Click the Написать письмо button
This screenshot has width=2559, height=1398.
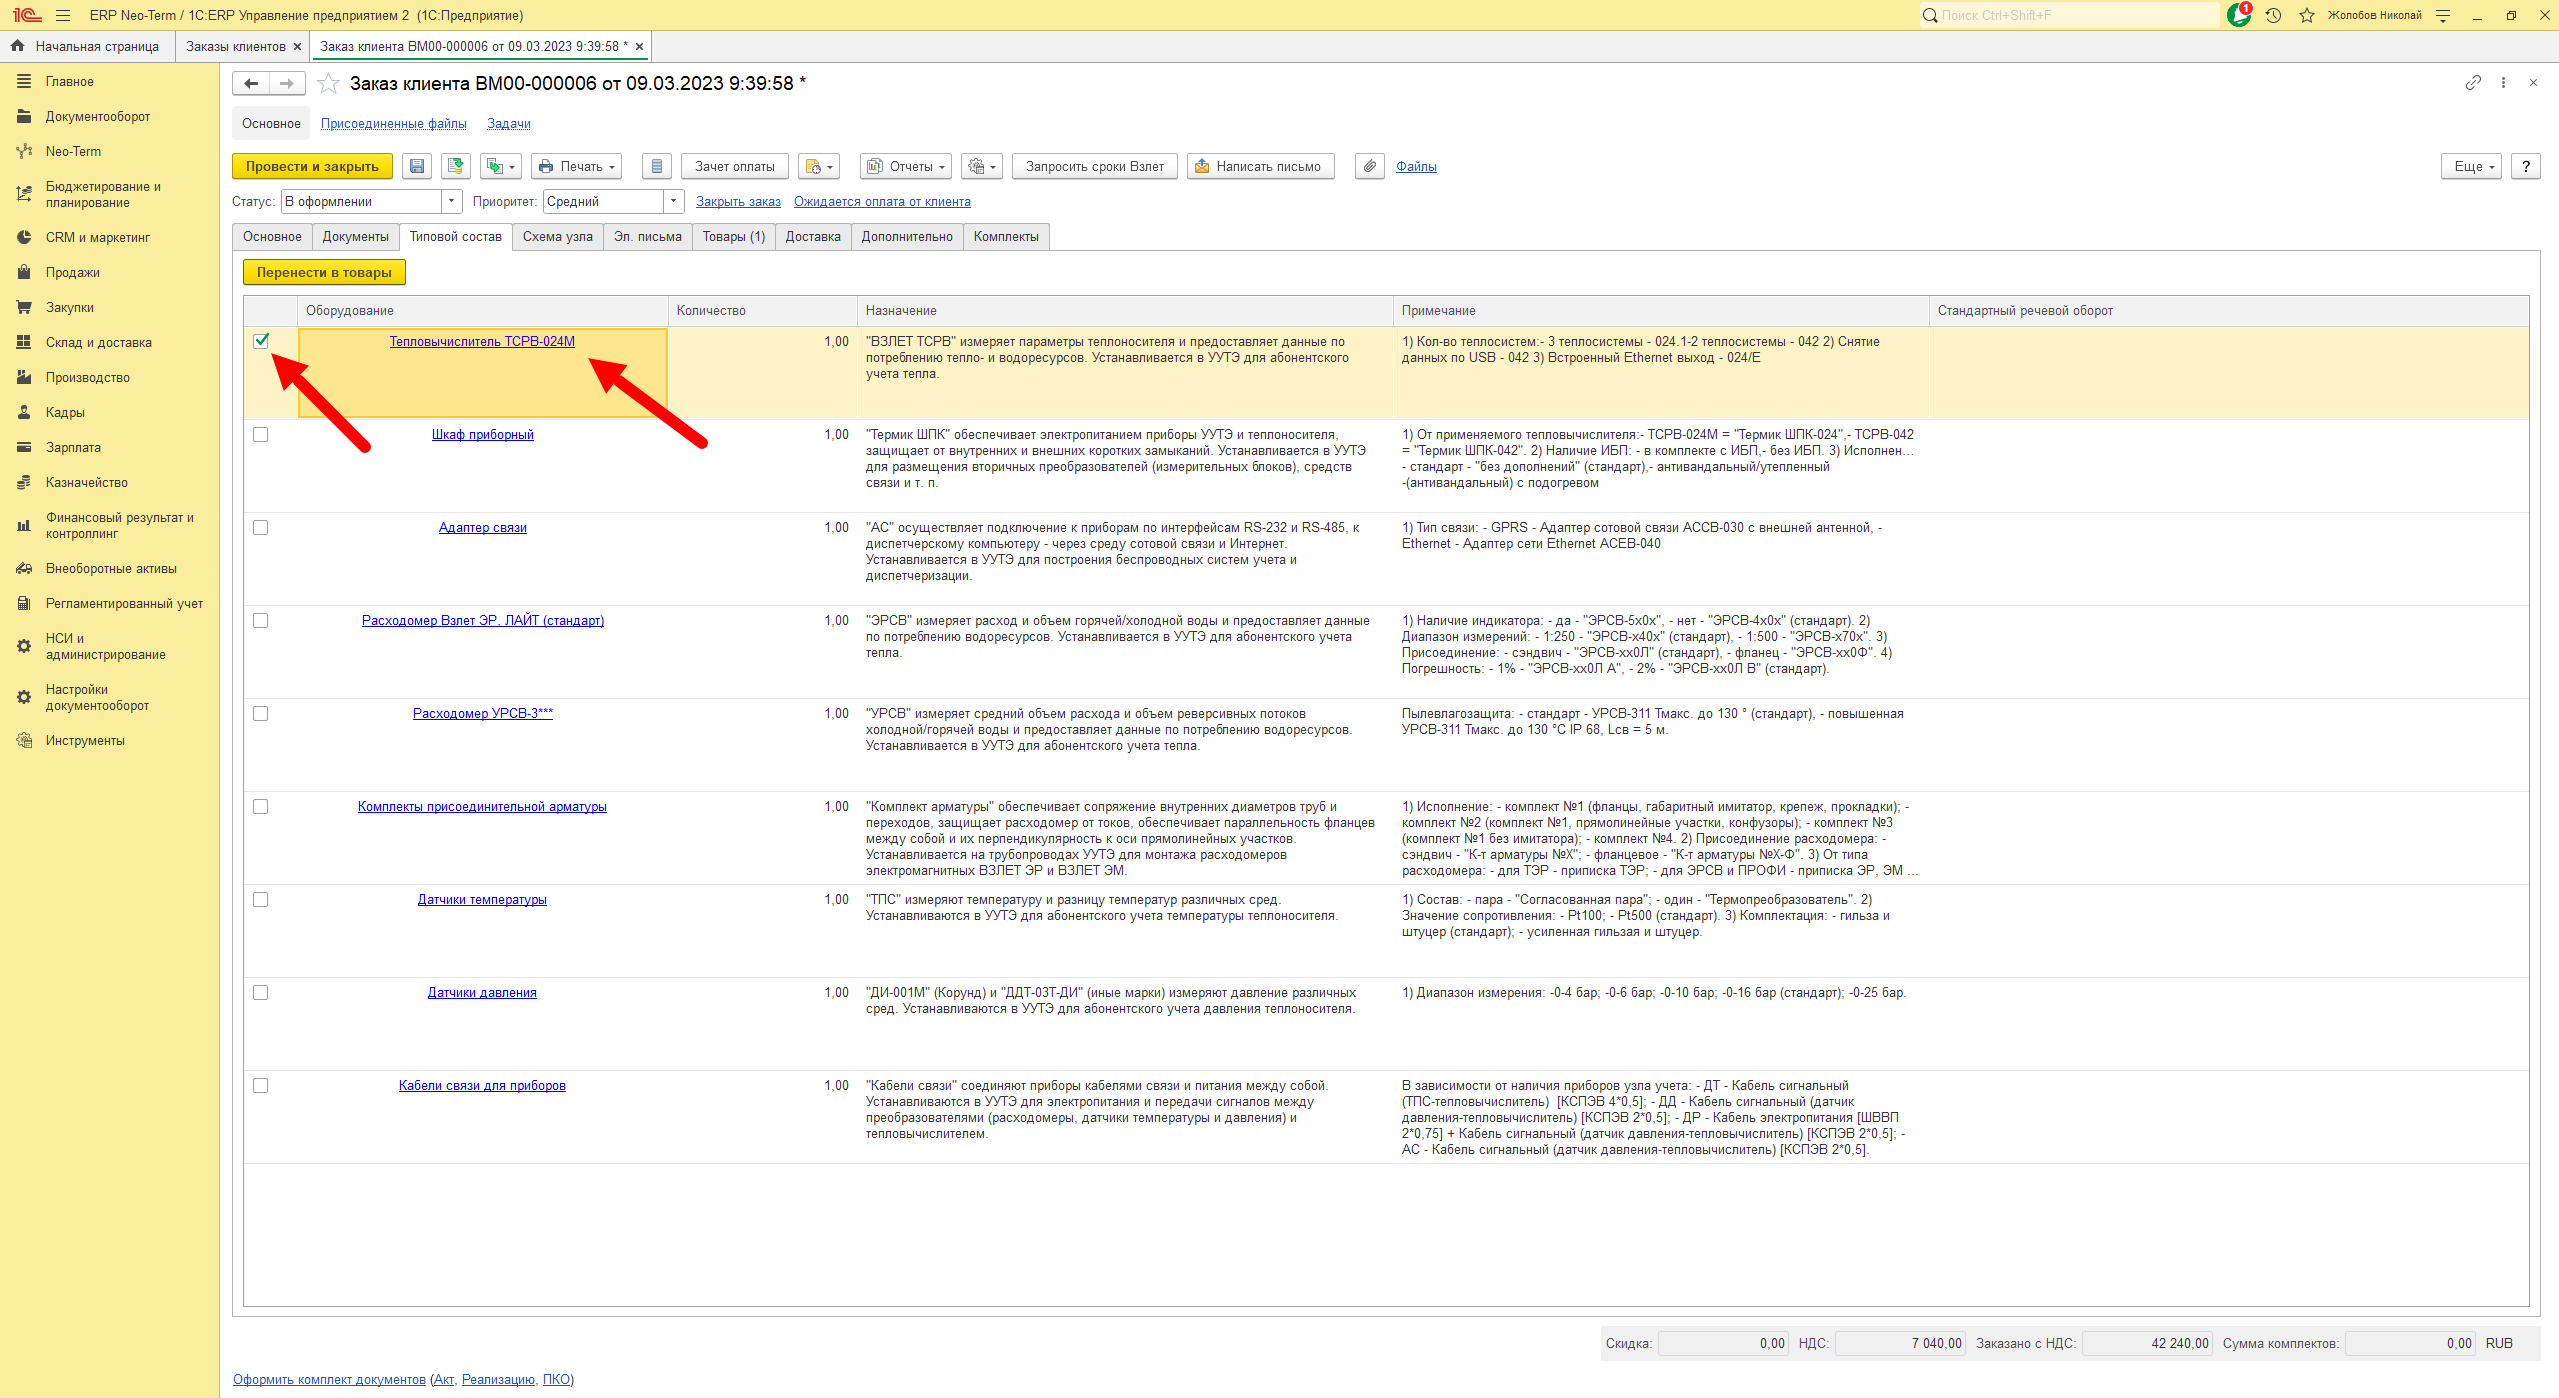pos(1261,166)
